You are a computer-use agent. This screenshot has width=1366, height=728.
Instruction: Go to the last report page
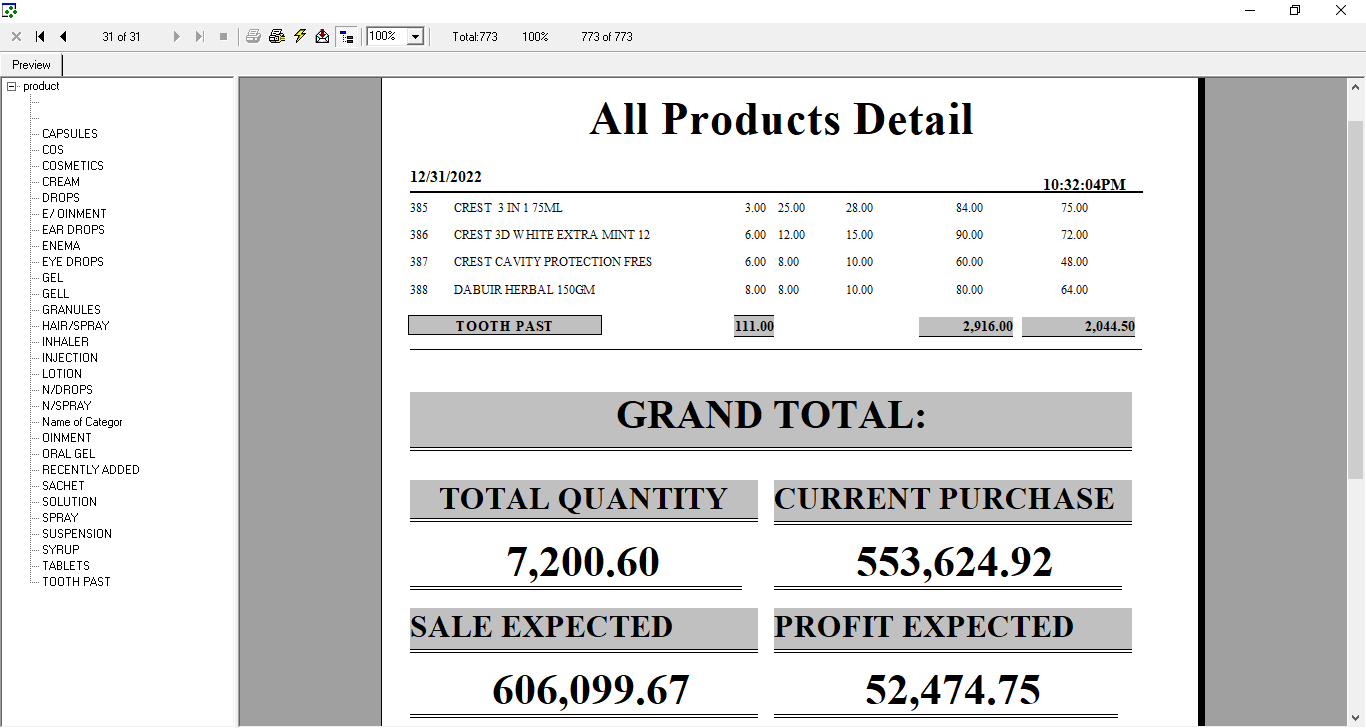[200, 37]
